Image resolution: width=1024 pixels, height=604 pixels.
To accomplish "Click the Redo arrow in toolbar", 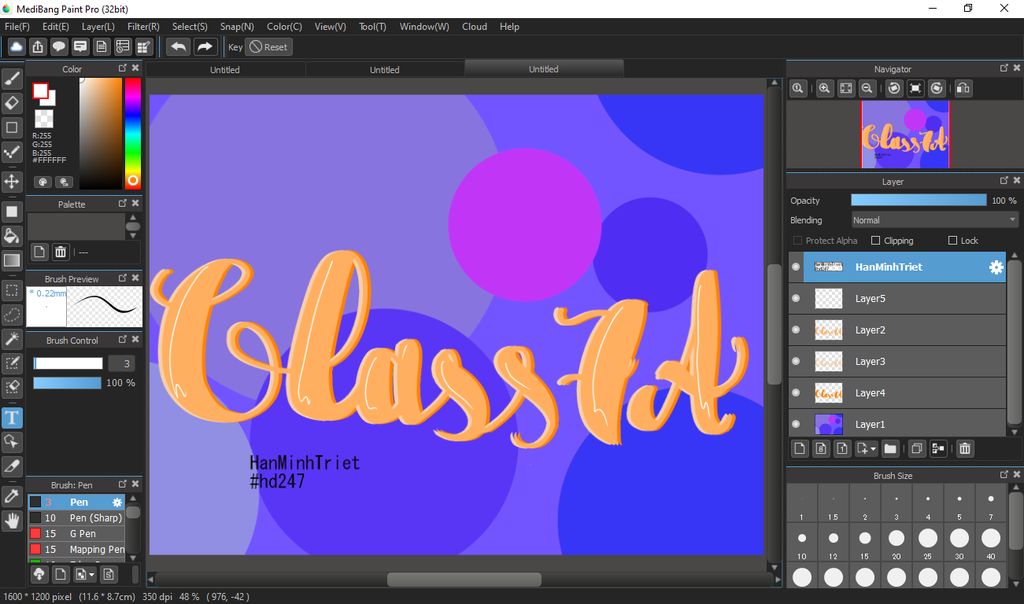I will 204,47.
